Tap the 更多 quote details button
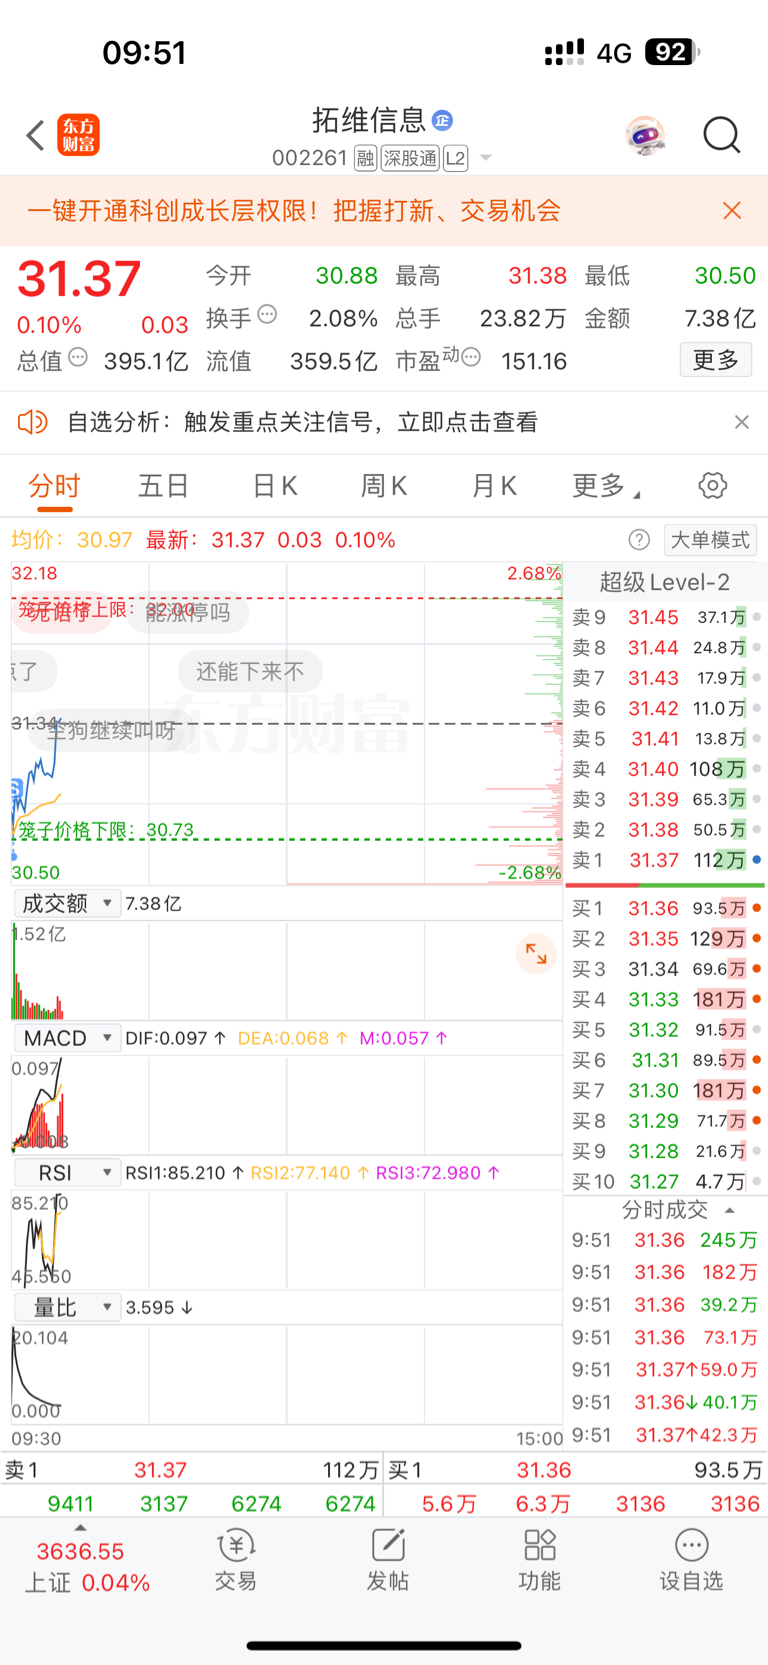 pos(716,360)
